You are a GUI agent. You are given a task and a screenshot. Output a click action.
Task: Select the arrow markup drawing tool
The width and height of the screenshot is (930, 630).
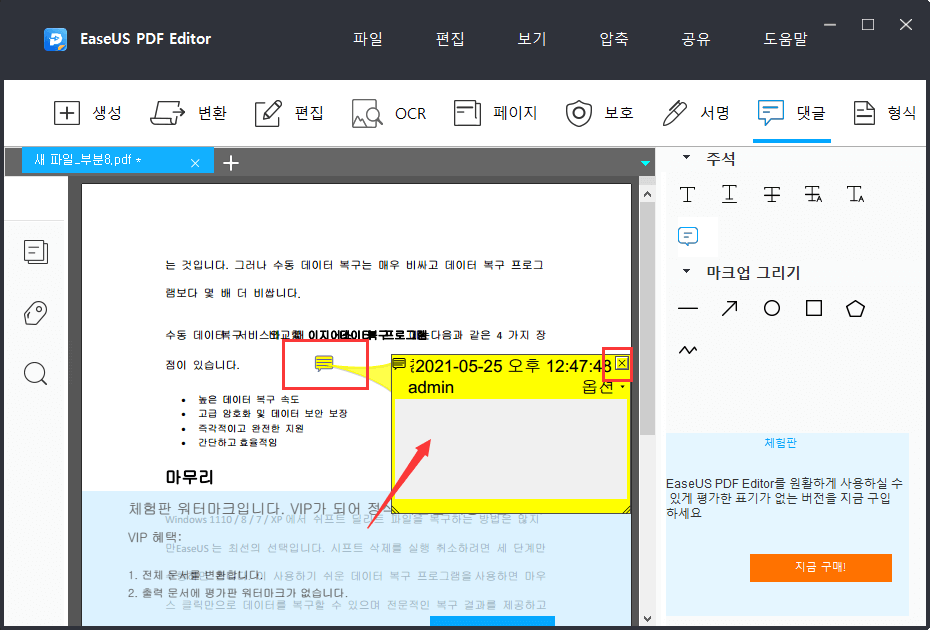pyautogui.click(x=729, y=308)
